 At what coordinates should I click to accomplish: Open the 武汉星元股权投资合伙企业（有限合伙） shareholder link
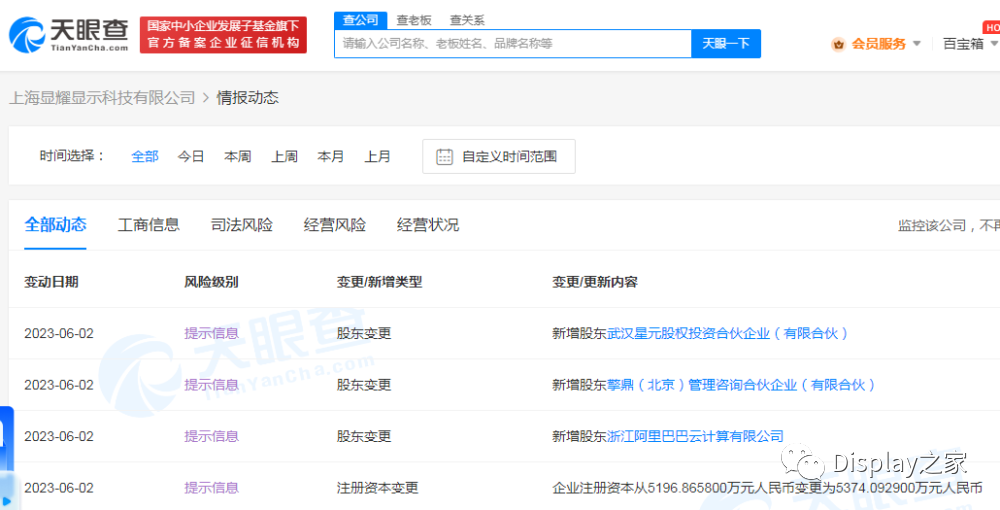727,333
